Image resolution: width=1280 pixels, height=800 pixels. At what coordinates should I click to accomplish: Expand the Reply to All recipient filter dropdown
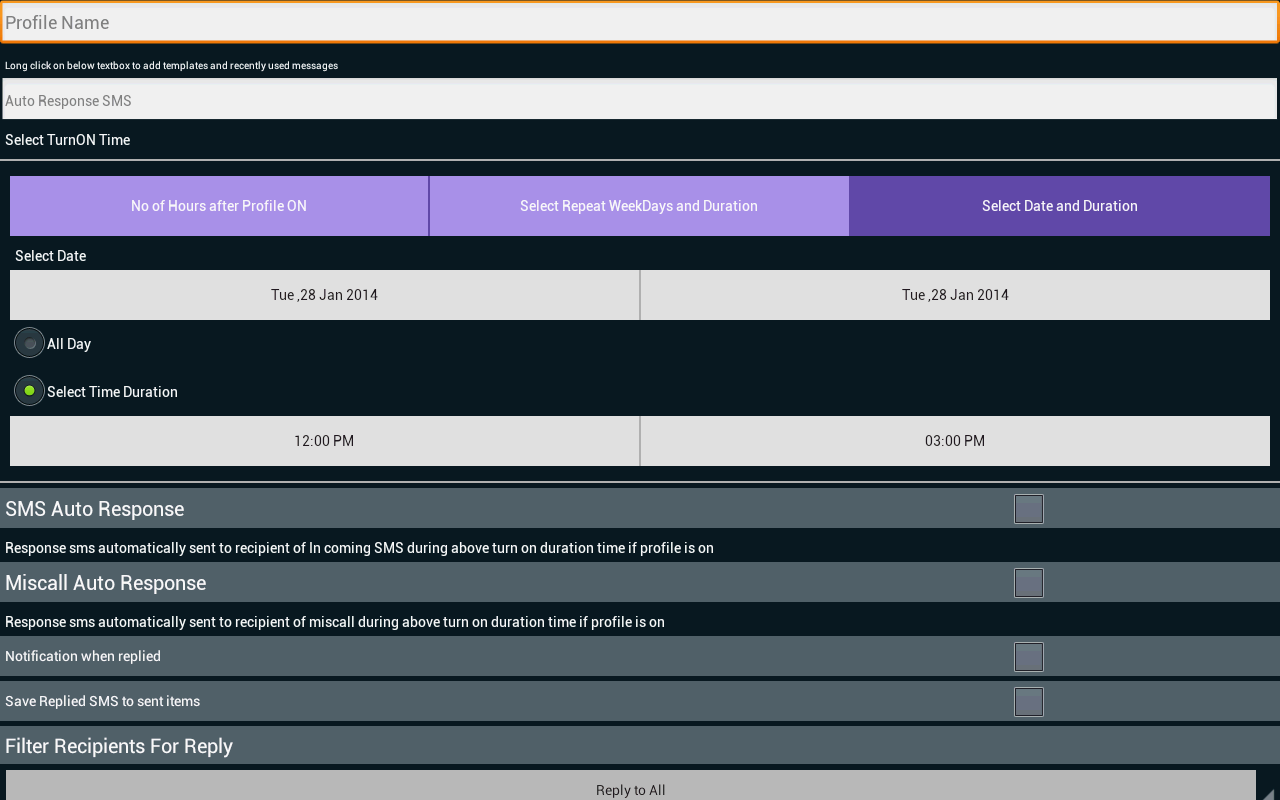tap(630, 786)
